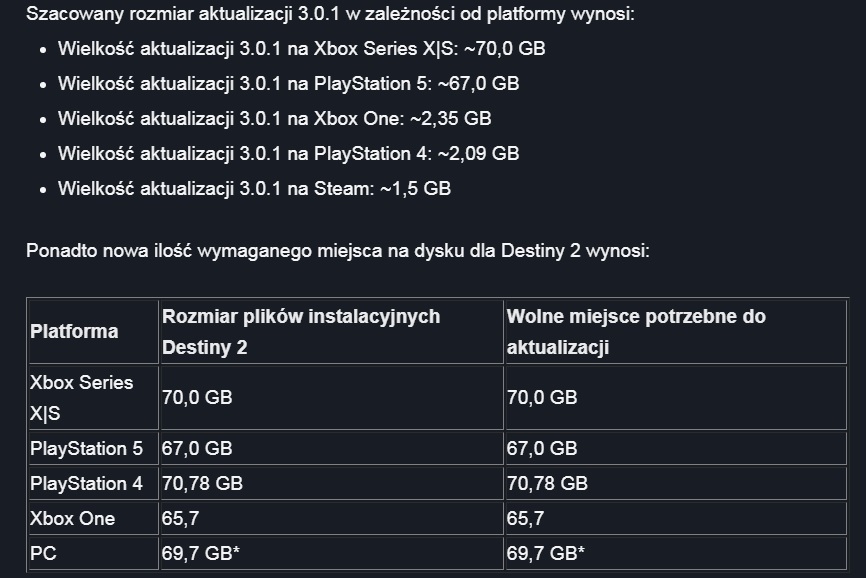Screen dimensions: 866x578
Task: Click the PlayStation 4 table row label
Action: (x=87, y=484)
